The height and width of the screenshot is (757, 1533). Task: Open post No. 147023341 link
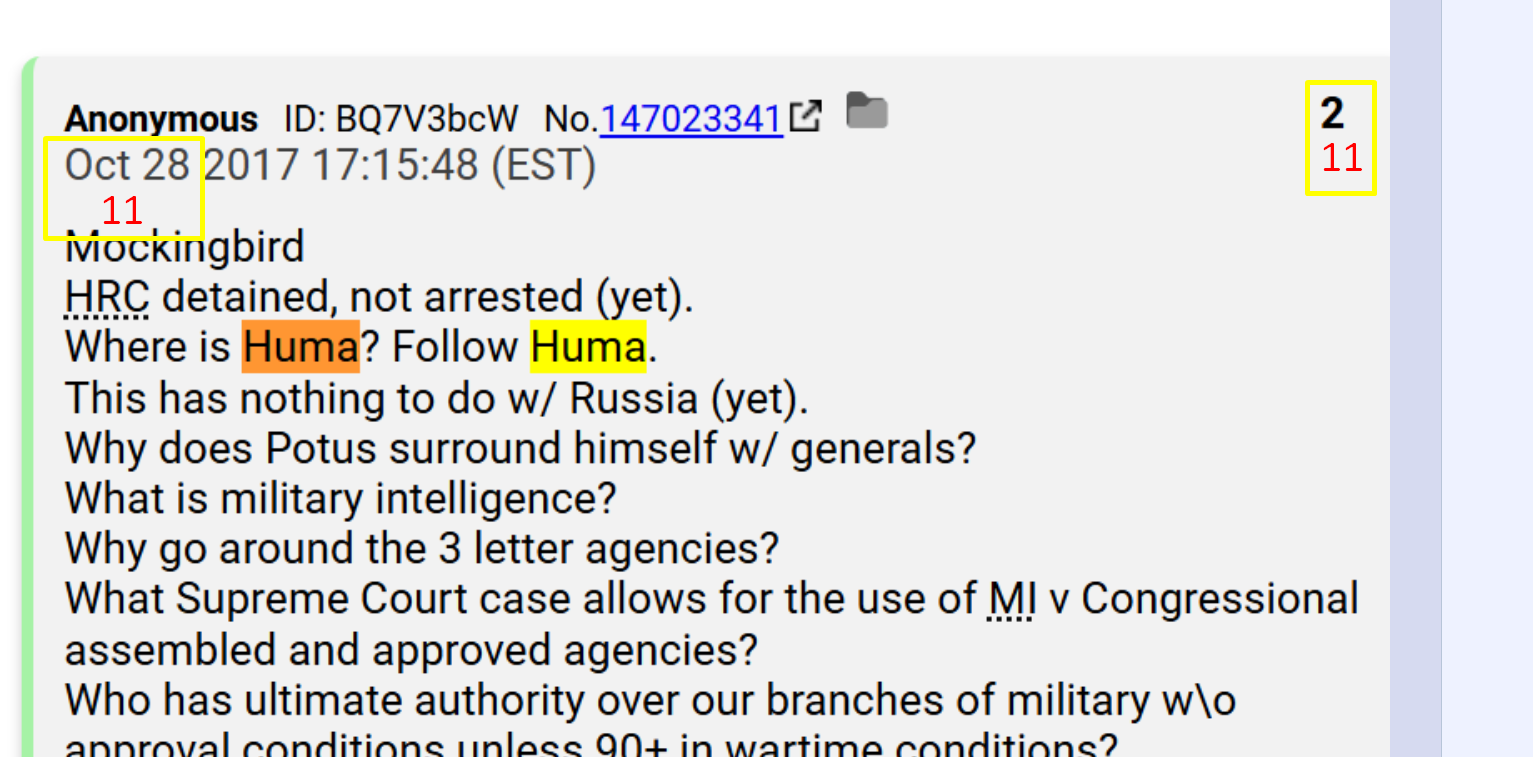[691, 119]
